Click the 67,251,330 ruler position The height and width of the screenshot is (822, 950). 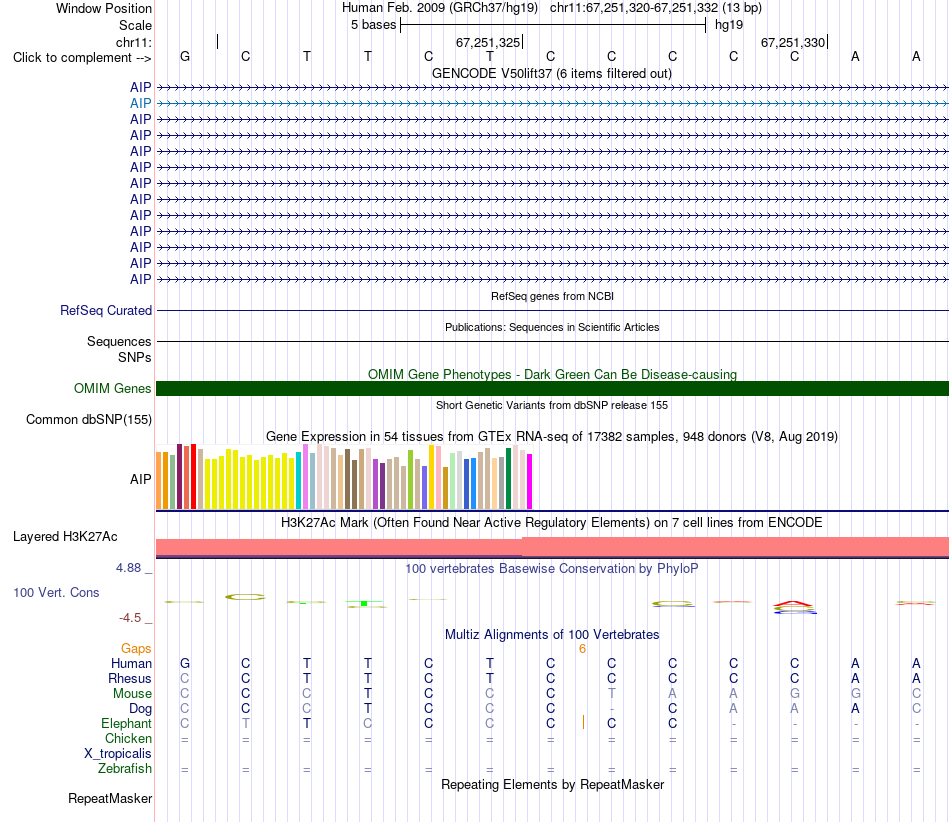click(x=793, y=42)
